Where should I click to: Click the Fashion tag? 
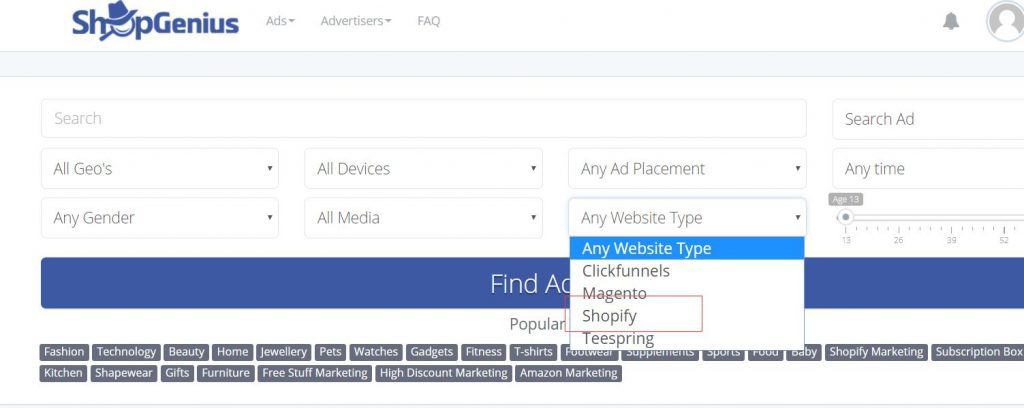[64, 352]
